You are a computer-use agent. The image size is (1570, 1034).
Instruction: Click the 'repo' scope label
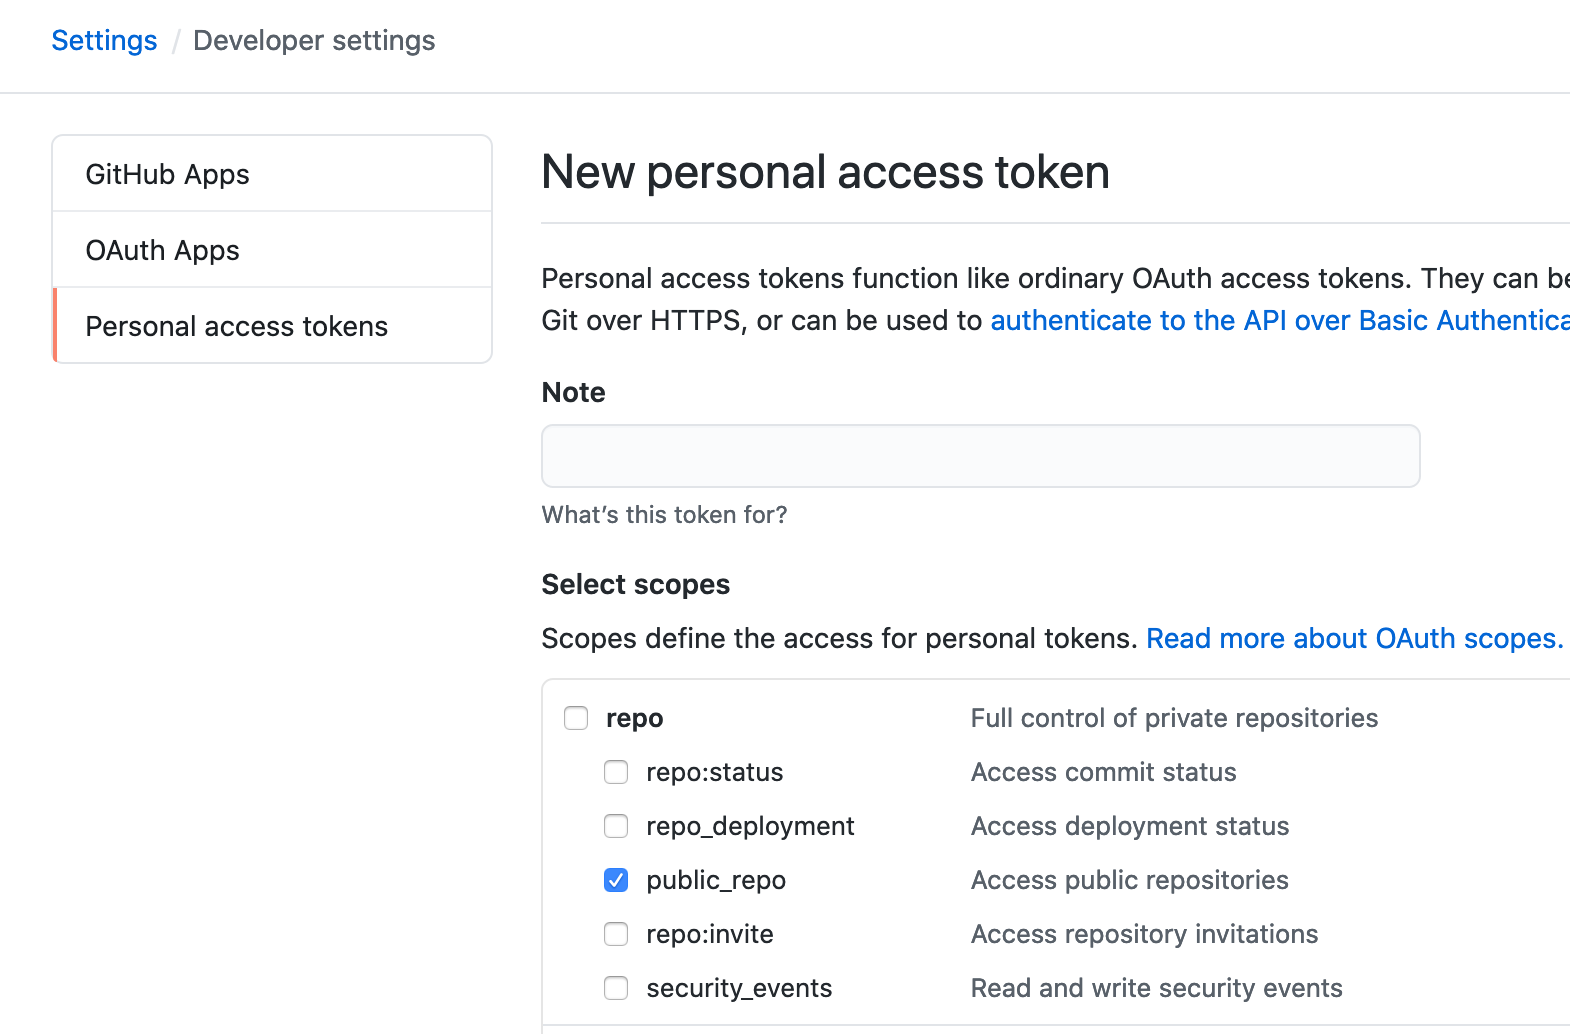pos(635,719)
